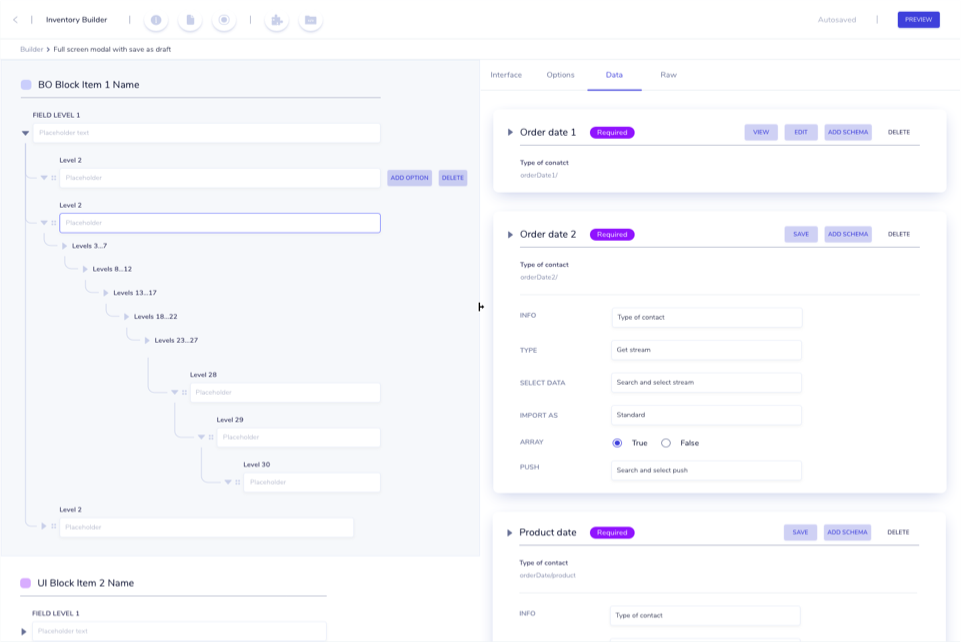Image resolution: width=961 pixels, height=642 pixels.
Task: Click the UI Block Item 2 color square
Action: (x=26, y=583)
